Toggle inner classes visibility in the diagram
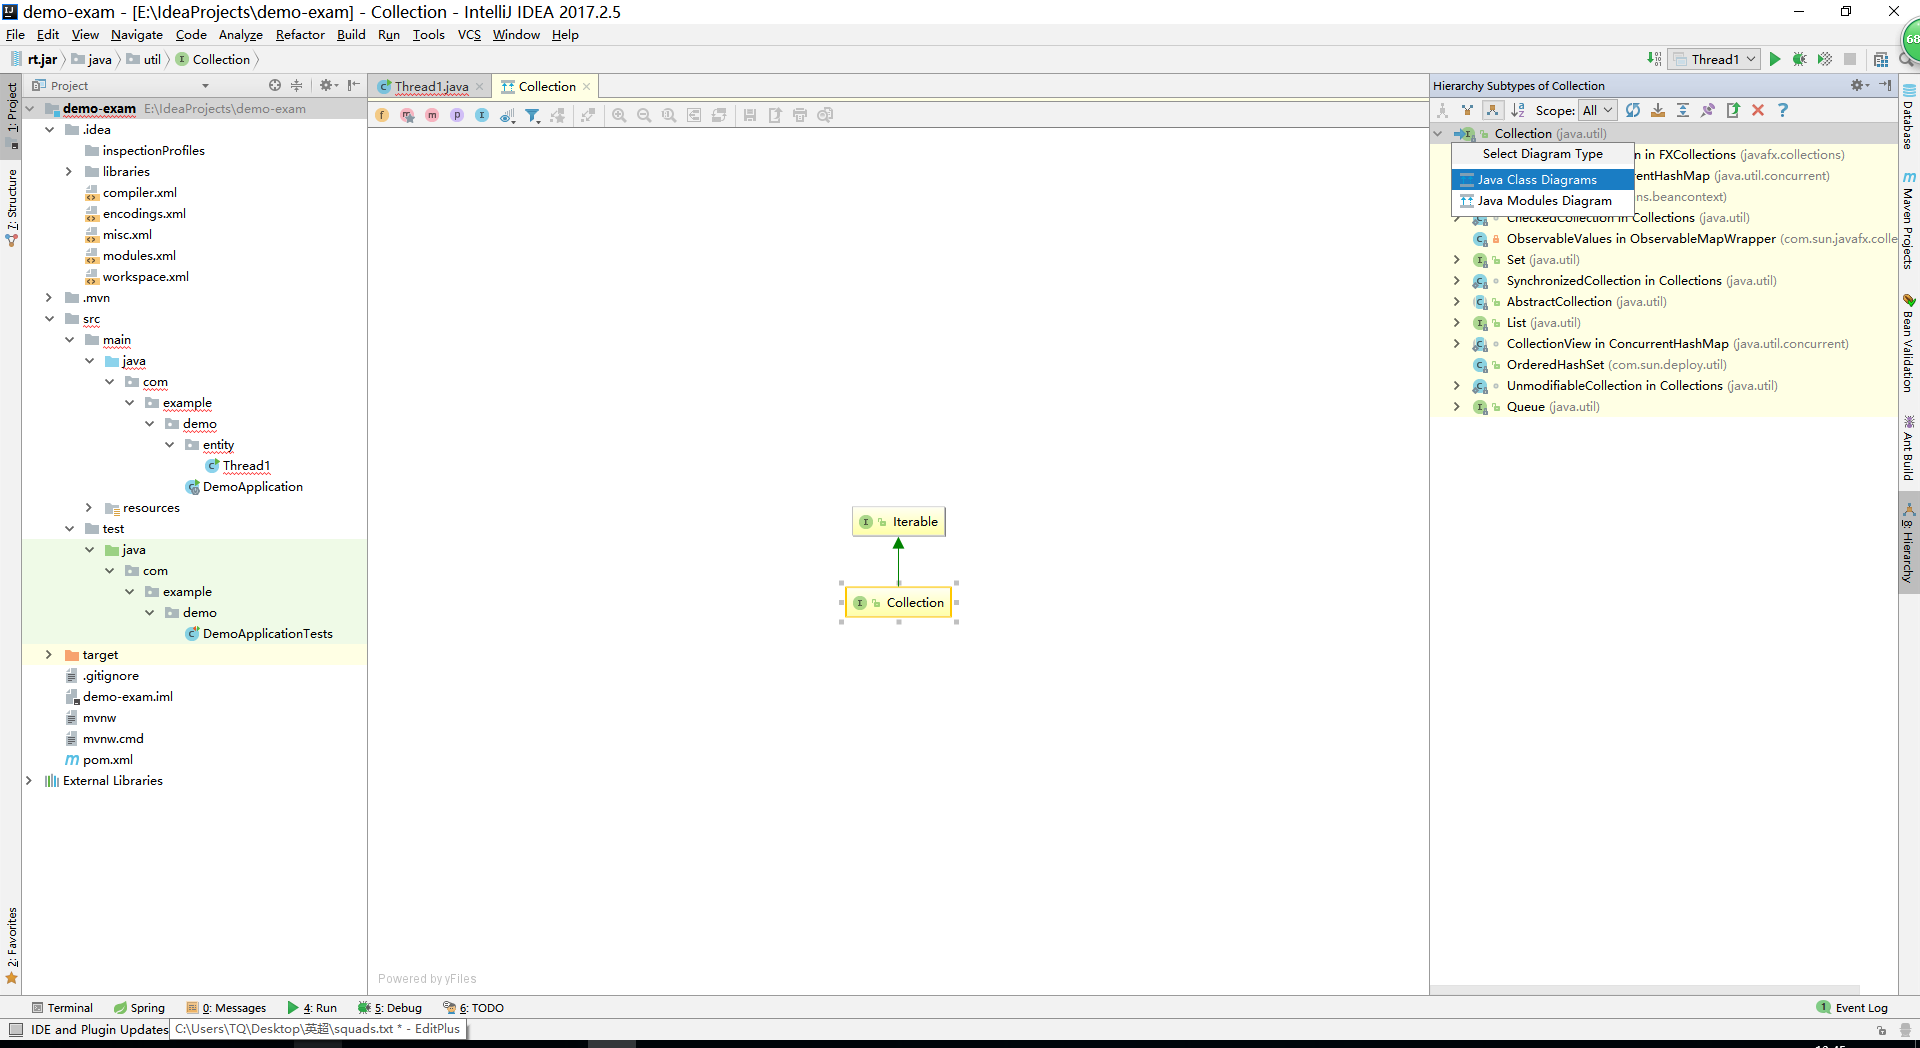The height and width of the screenshot is (1048, 1920). (482, 115)
